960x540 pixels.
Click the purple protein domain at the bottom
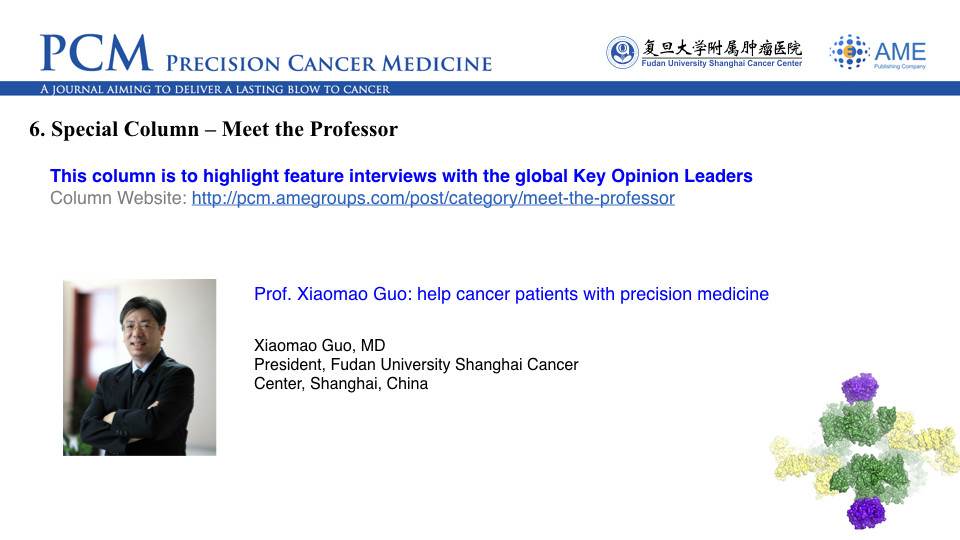click(x=866, y=512)
